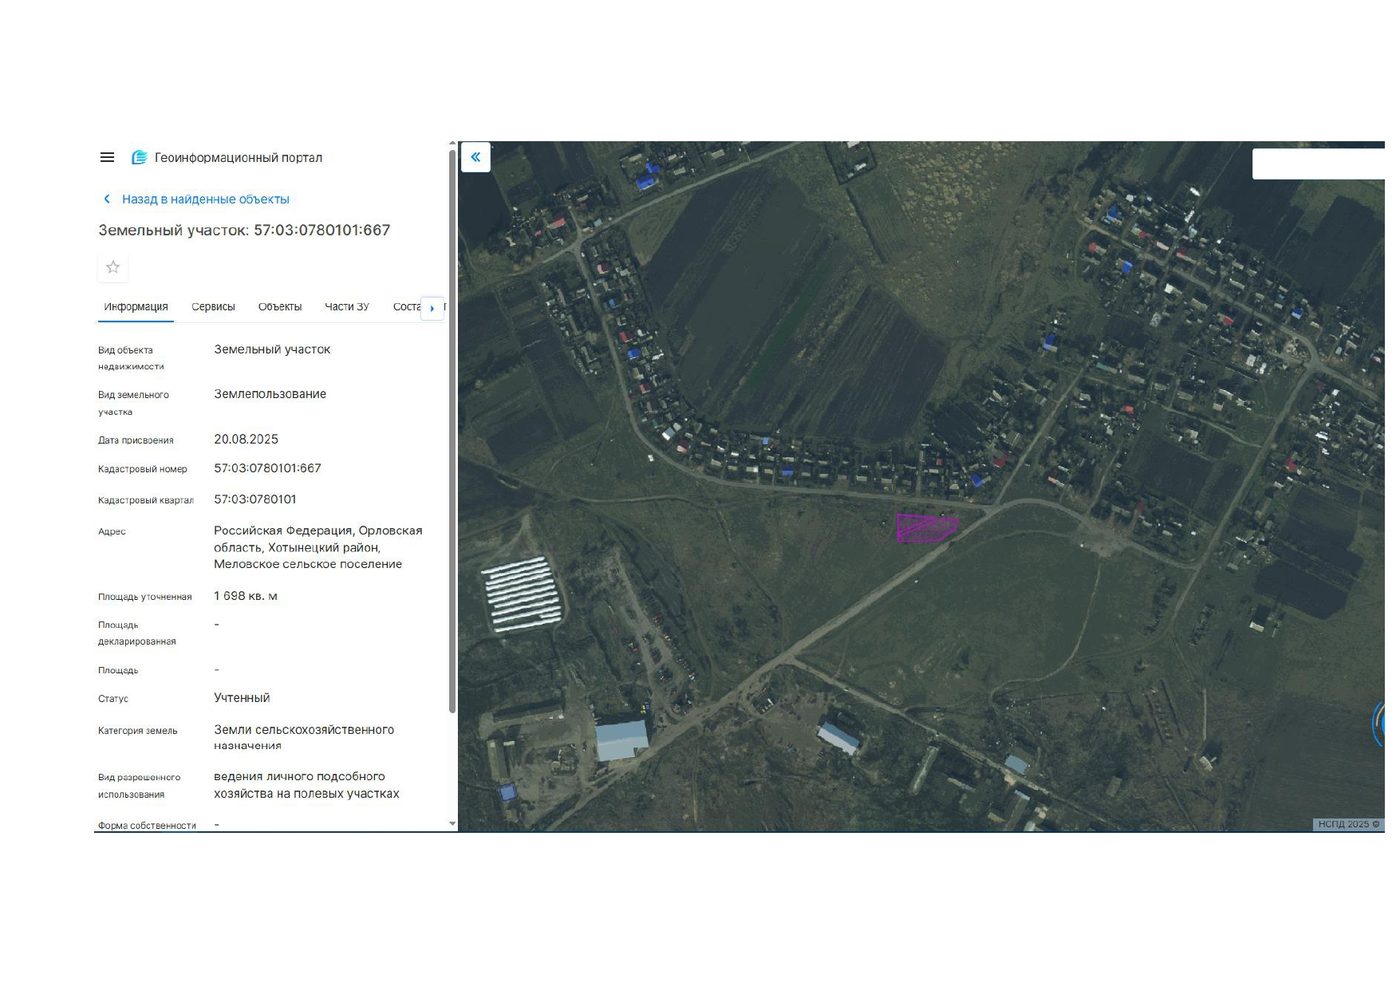Click the НСПД 2025 attribution label
This screenshot has height=990, width=1400.
point(1348,824)
